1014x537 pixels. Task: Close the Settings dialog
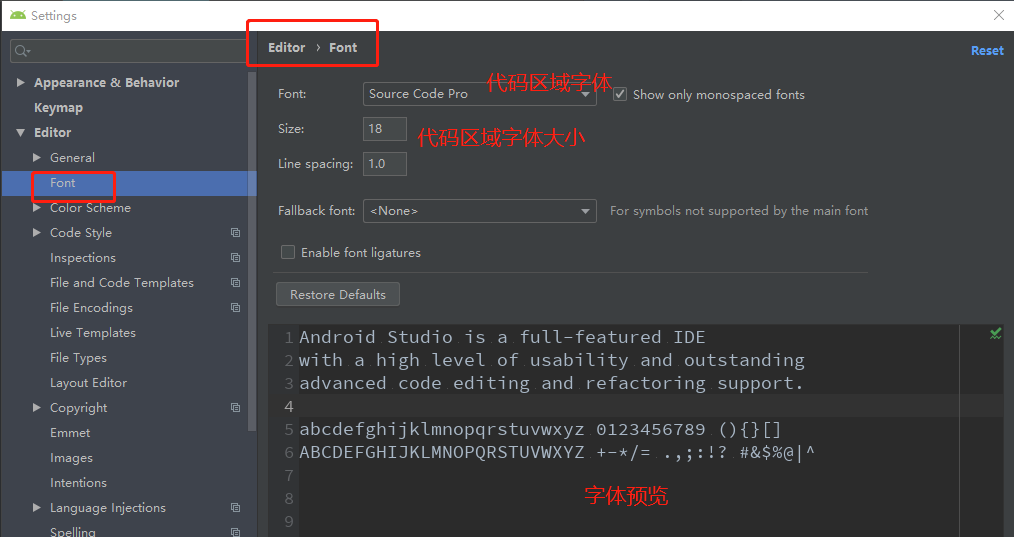coord(998,15)
